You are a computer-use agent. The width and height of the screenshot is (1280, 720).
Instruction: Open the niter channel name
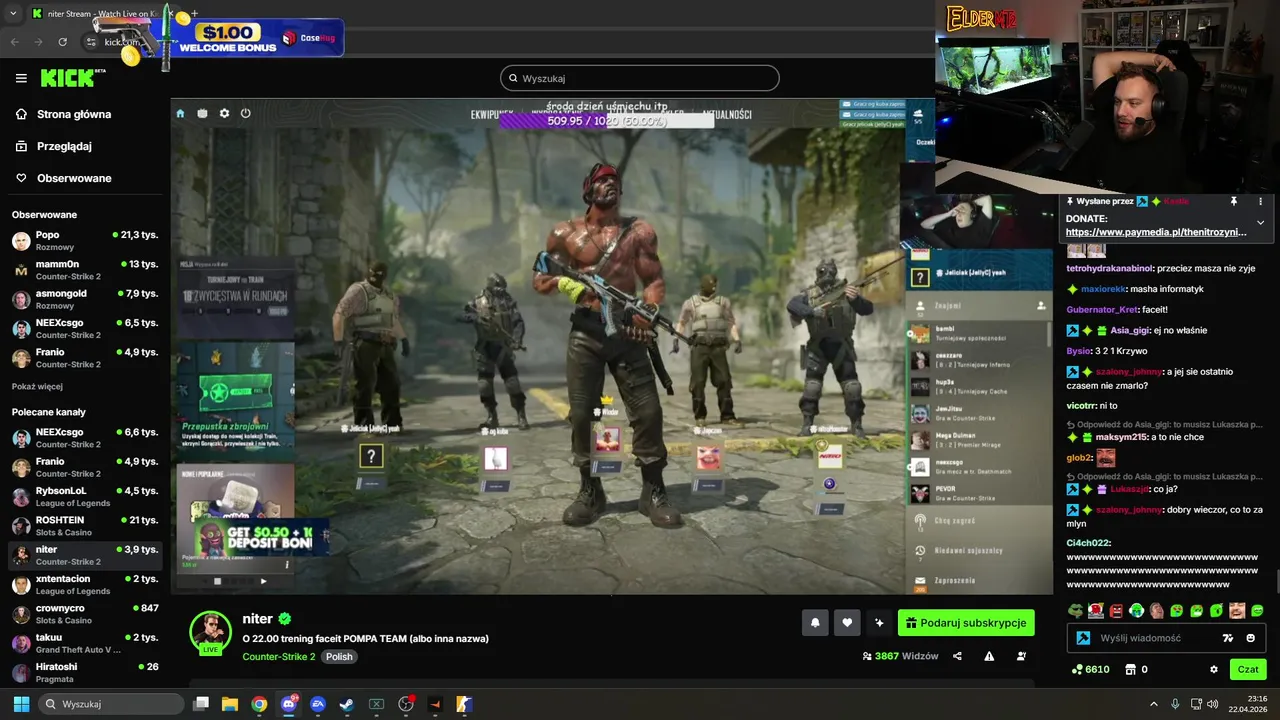click(x=257, y=619)
